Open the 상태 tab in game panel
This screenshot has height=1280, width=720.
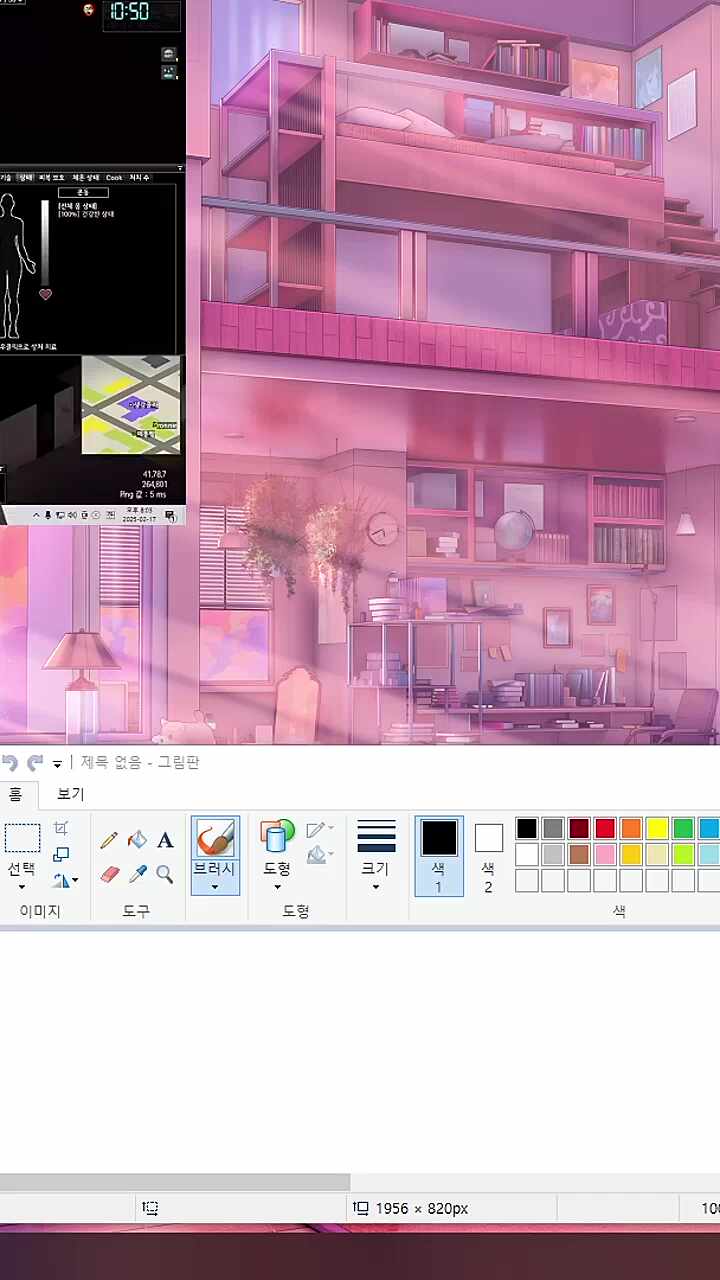27,177
